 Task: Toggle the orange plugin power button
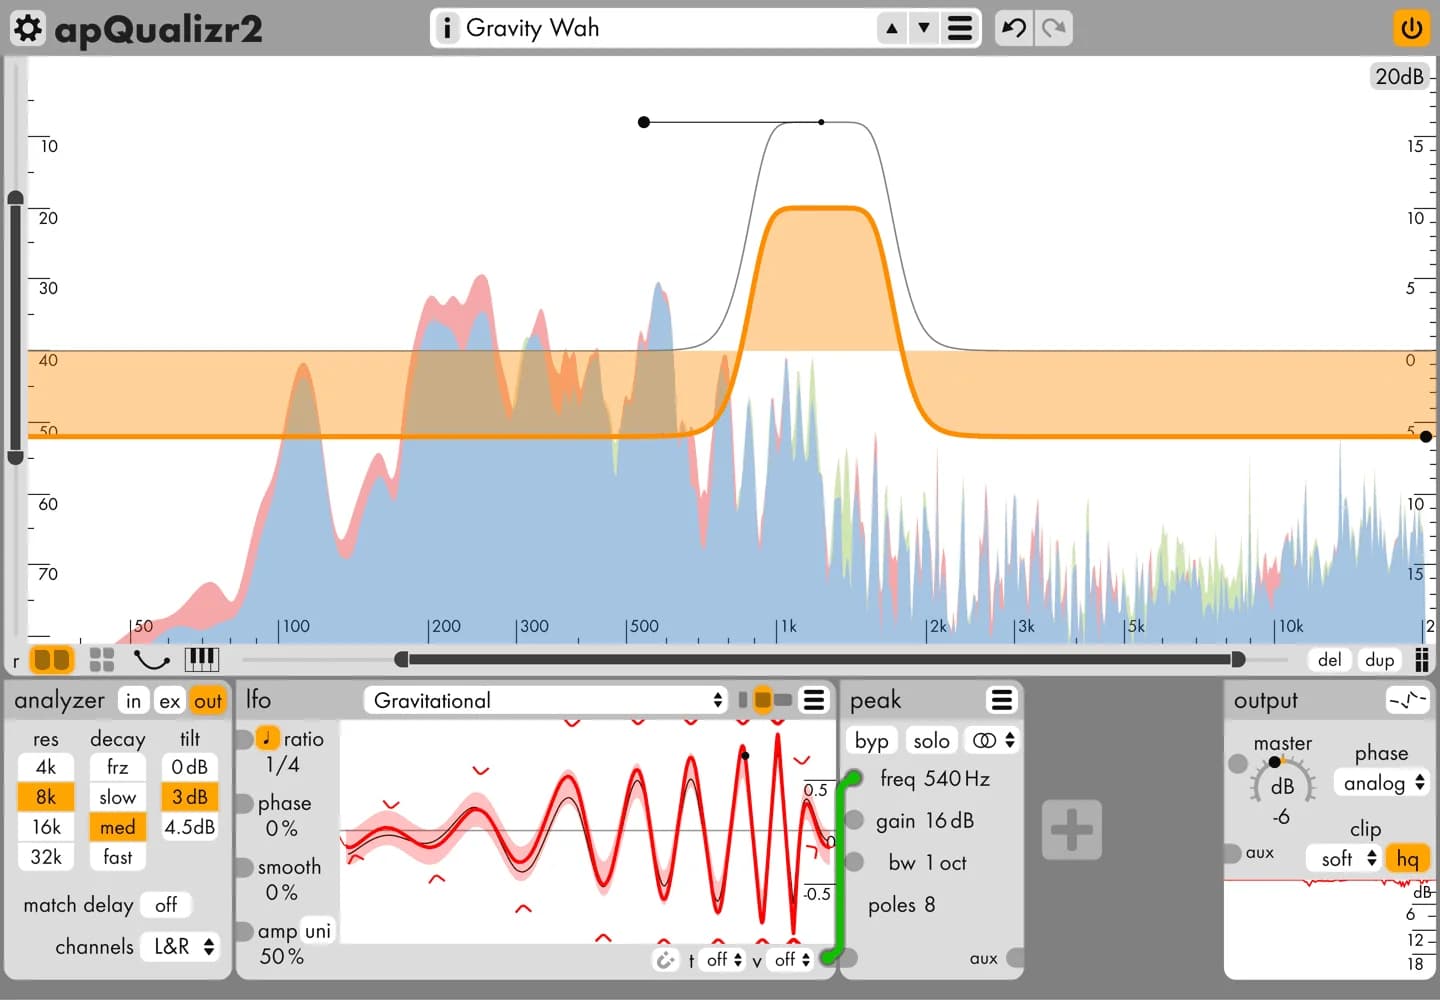coord(1411,28)
